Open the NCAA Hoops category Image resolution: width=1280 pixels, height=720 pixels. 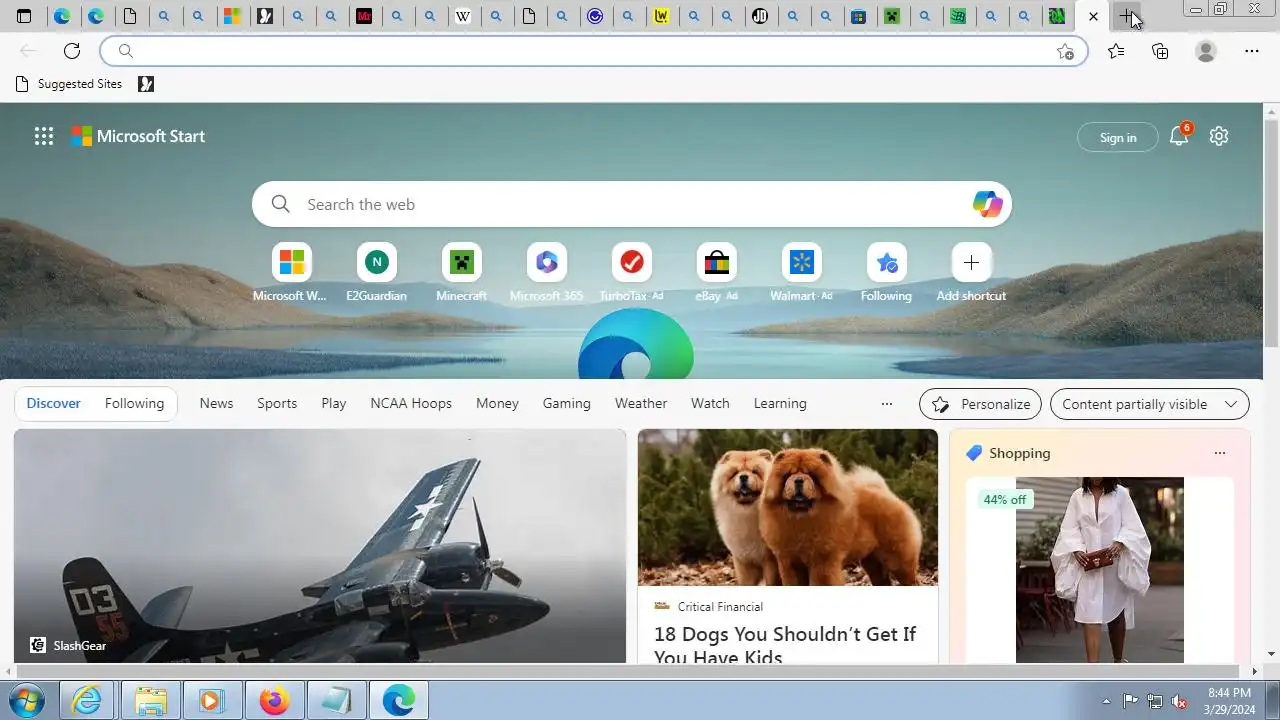(411, 404)
